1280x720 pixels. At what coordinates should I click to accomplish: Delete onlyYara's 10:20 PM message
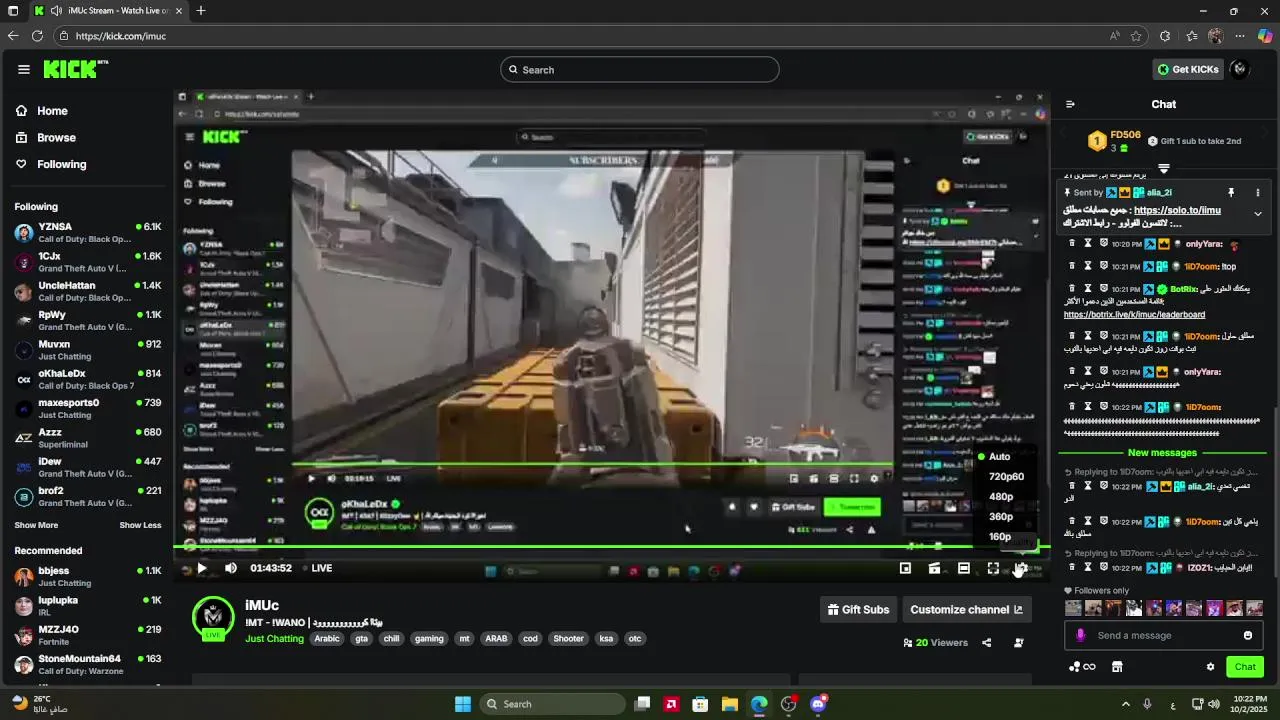(1072, 244)
